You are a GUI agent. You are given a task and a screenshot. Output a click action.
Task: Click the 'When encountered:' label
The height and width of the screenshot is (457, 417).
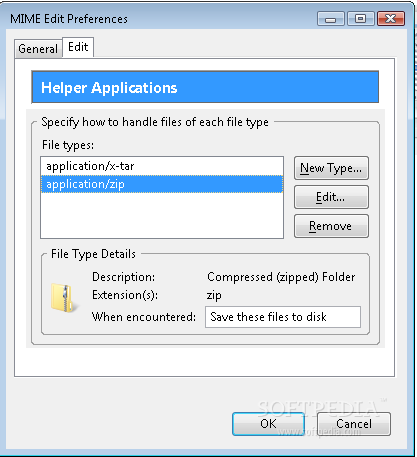coord(144,317)
